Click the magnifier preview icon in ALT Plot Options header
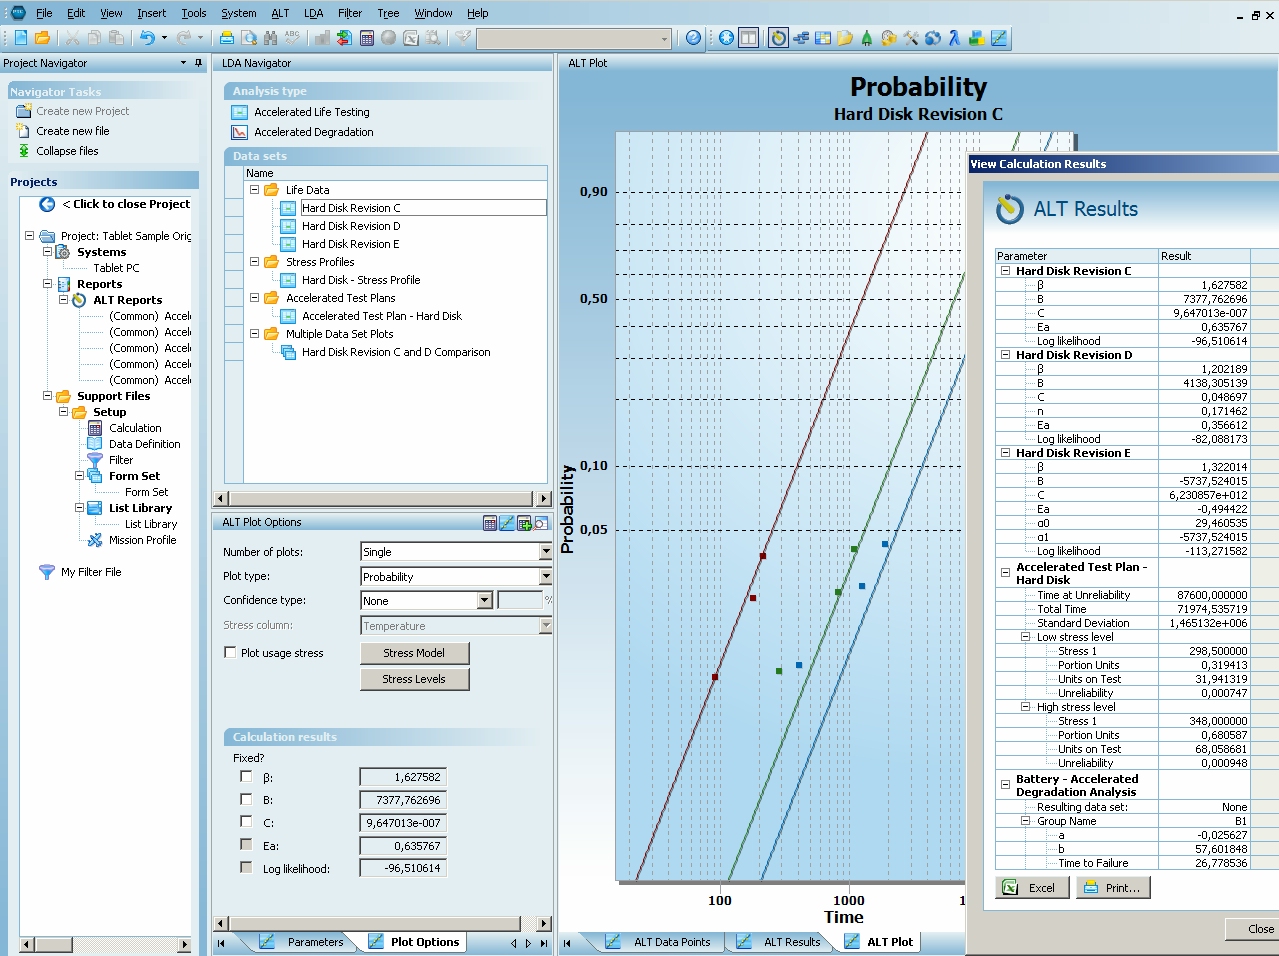The width and height of the screenshot is (1279, 956). click(541, 523)
